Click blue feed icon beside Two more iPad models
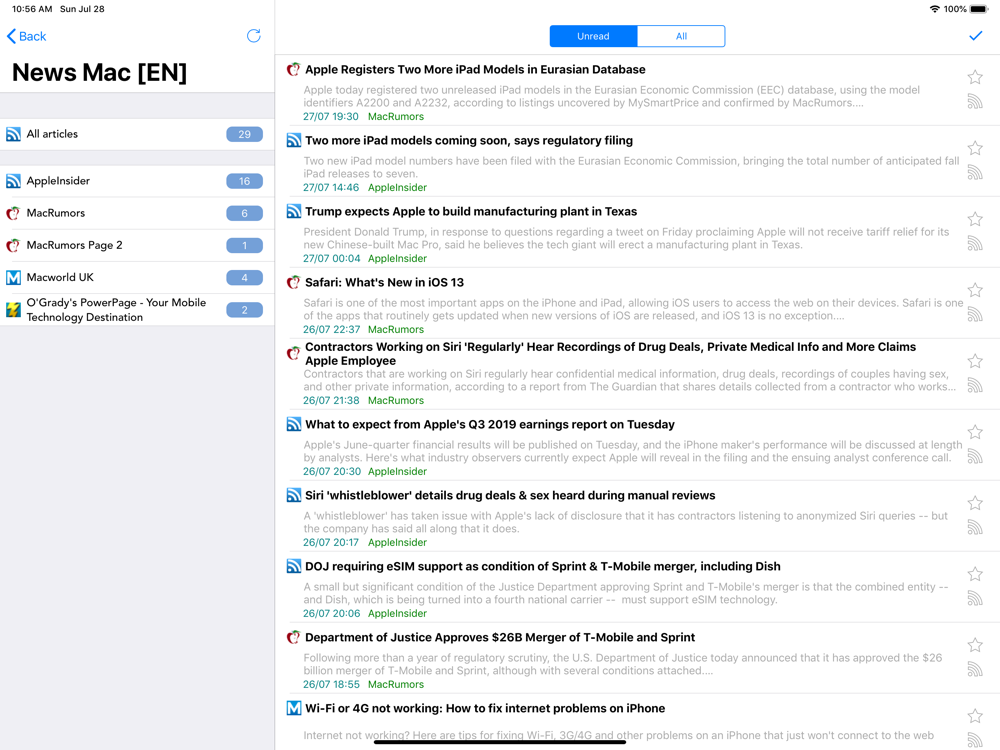Viewport: 1000px width, 750px height. [x=293, y=140]
